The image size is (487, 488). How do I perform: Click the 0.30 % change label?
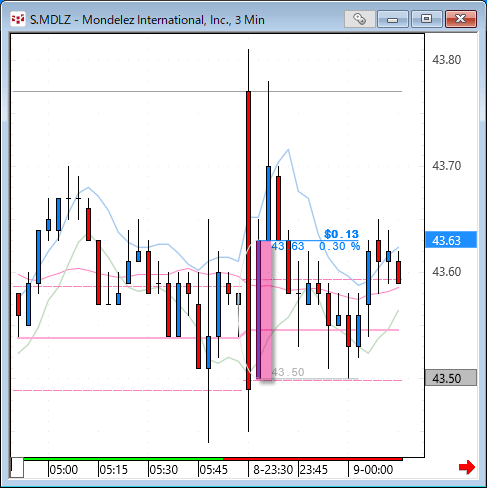pos(340,246)
